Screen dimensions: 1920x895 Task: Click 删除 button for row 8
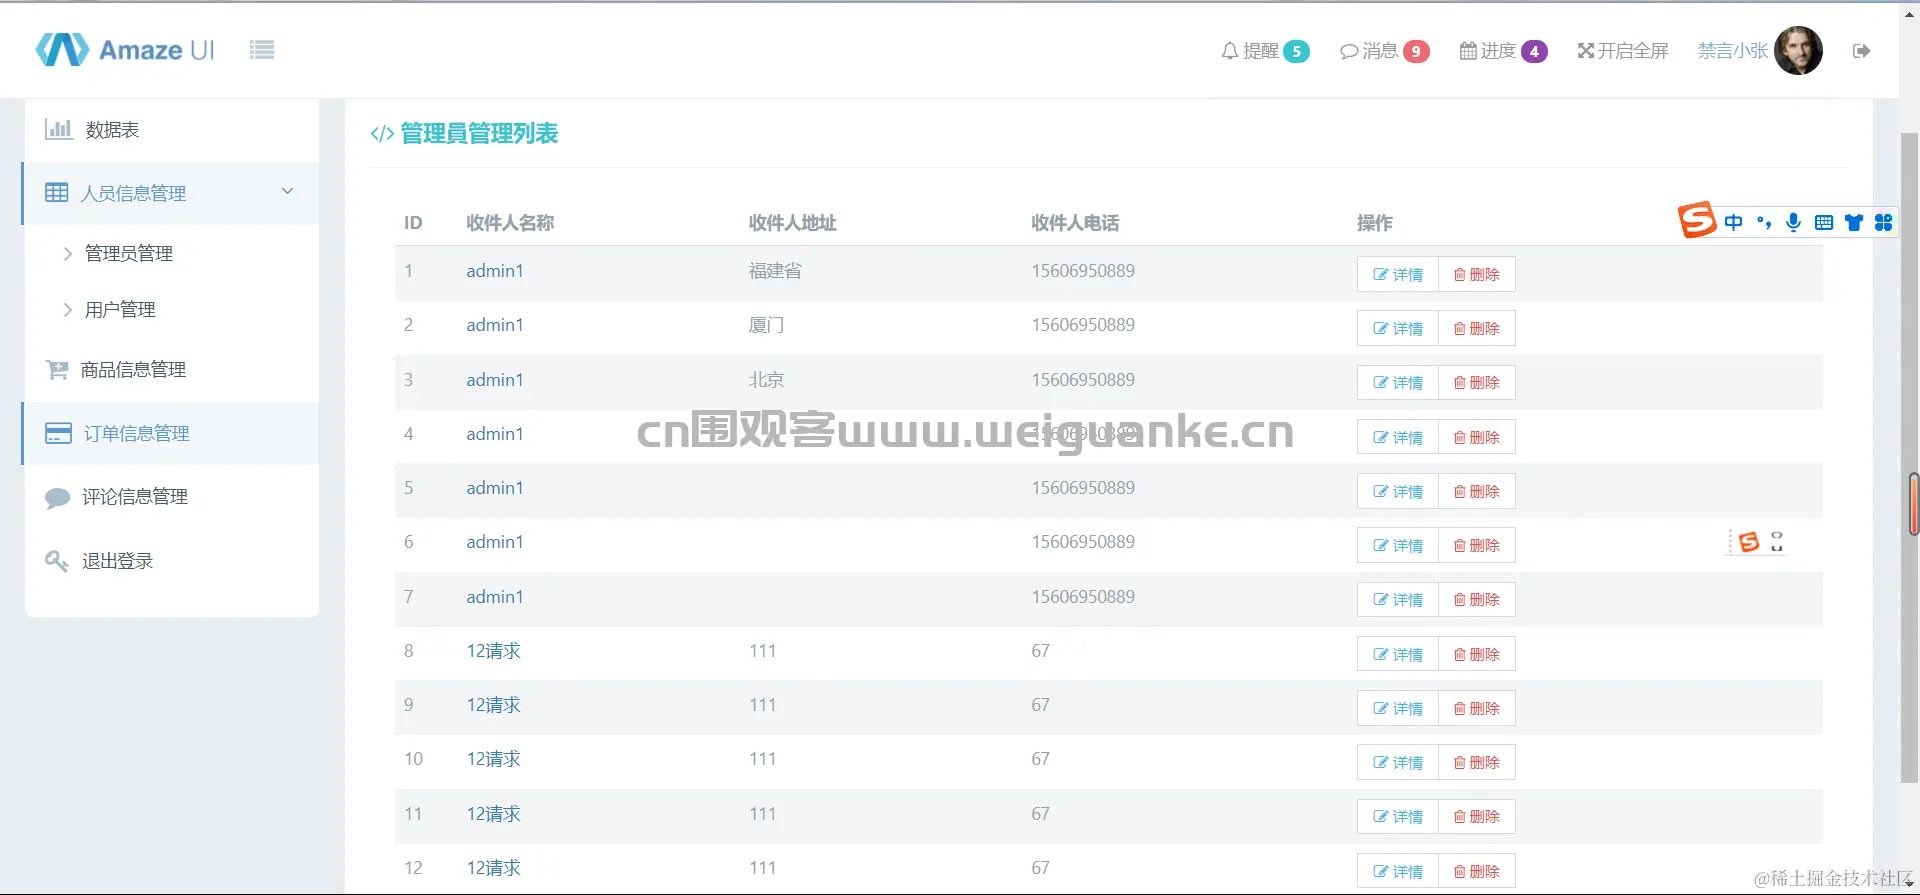(1477, 654)
